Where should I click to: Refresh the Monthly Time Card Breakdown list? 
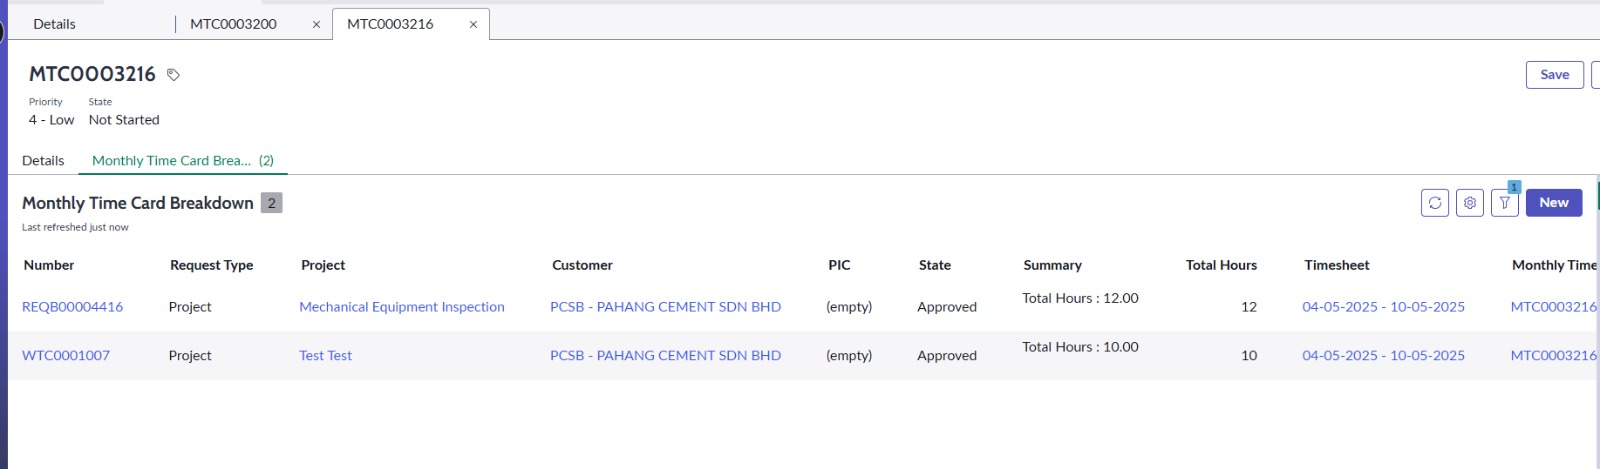[x=1434, y=203]
